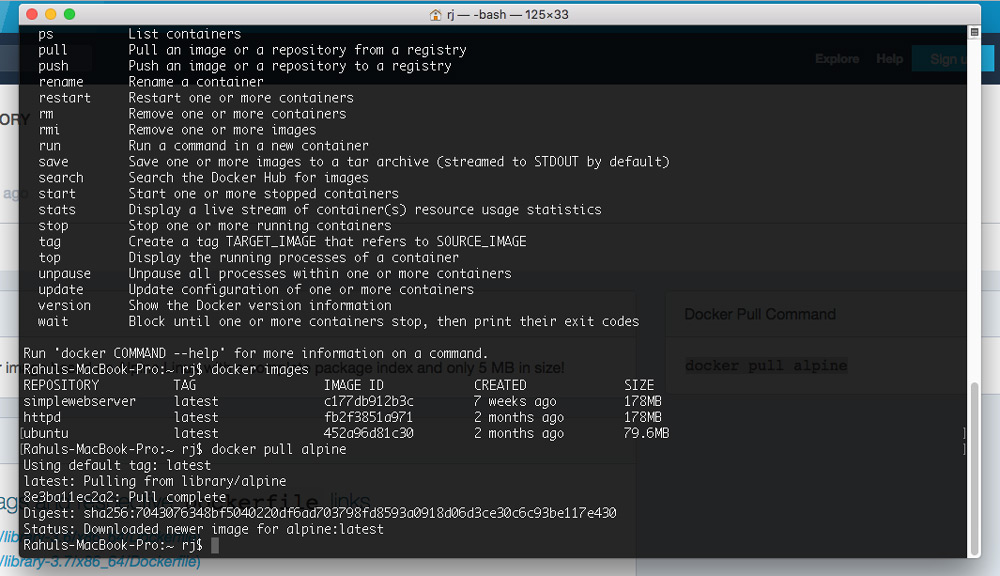Image resolution: width=1000 pixels, height=576 pixels.
Task: Click 'Using default tag: latest' line
Action: [117, 465]
